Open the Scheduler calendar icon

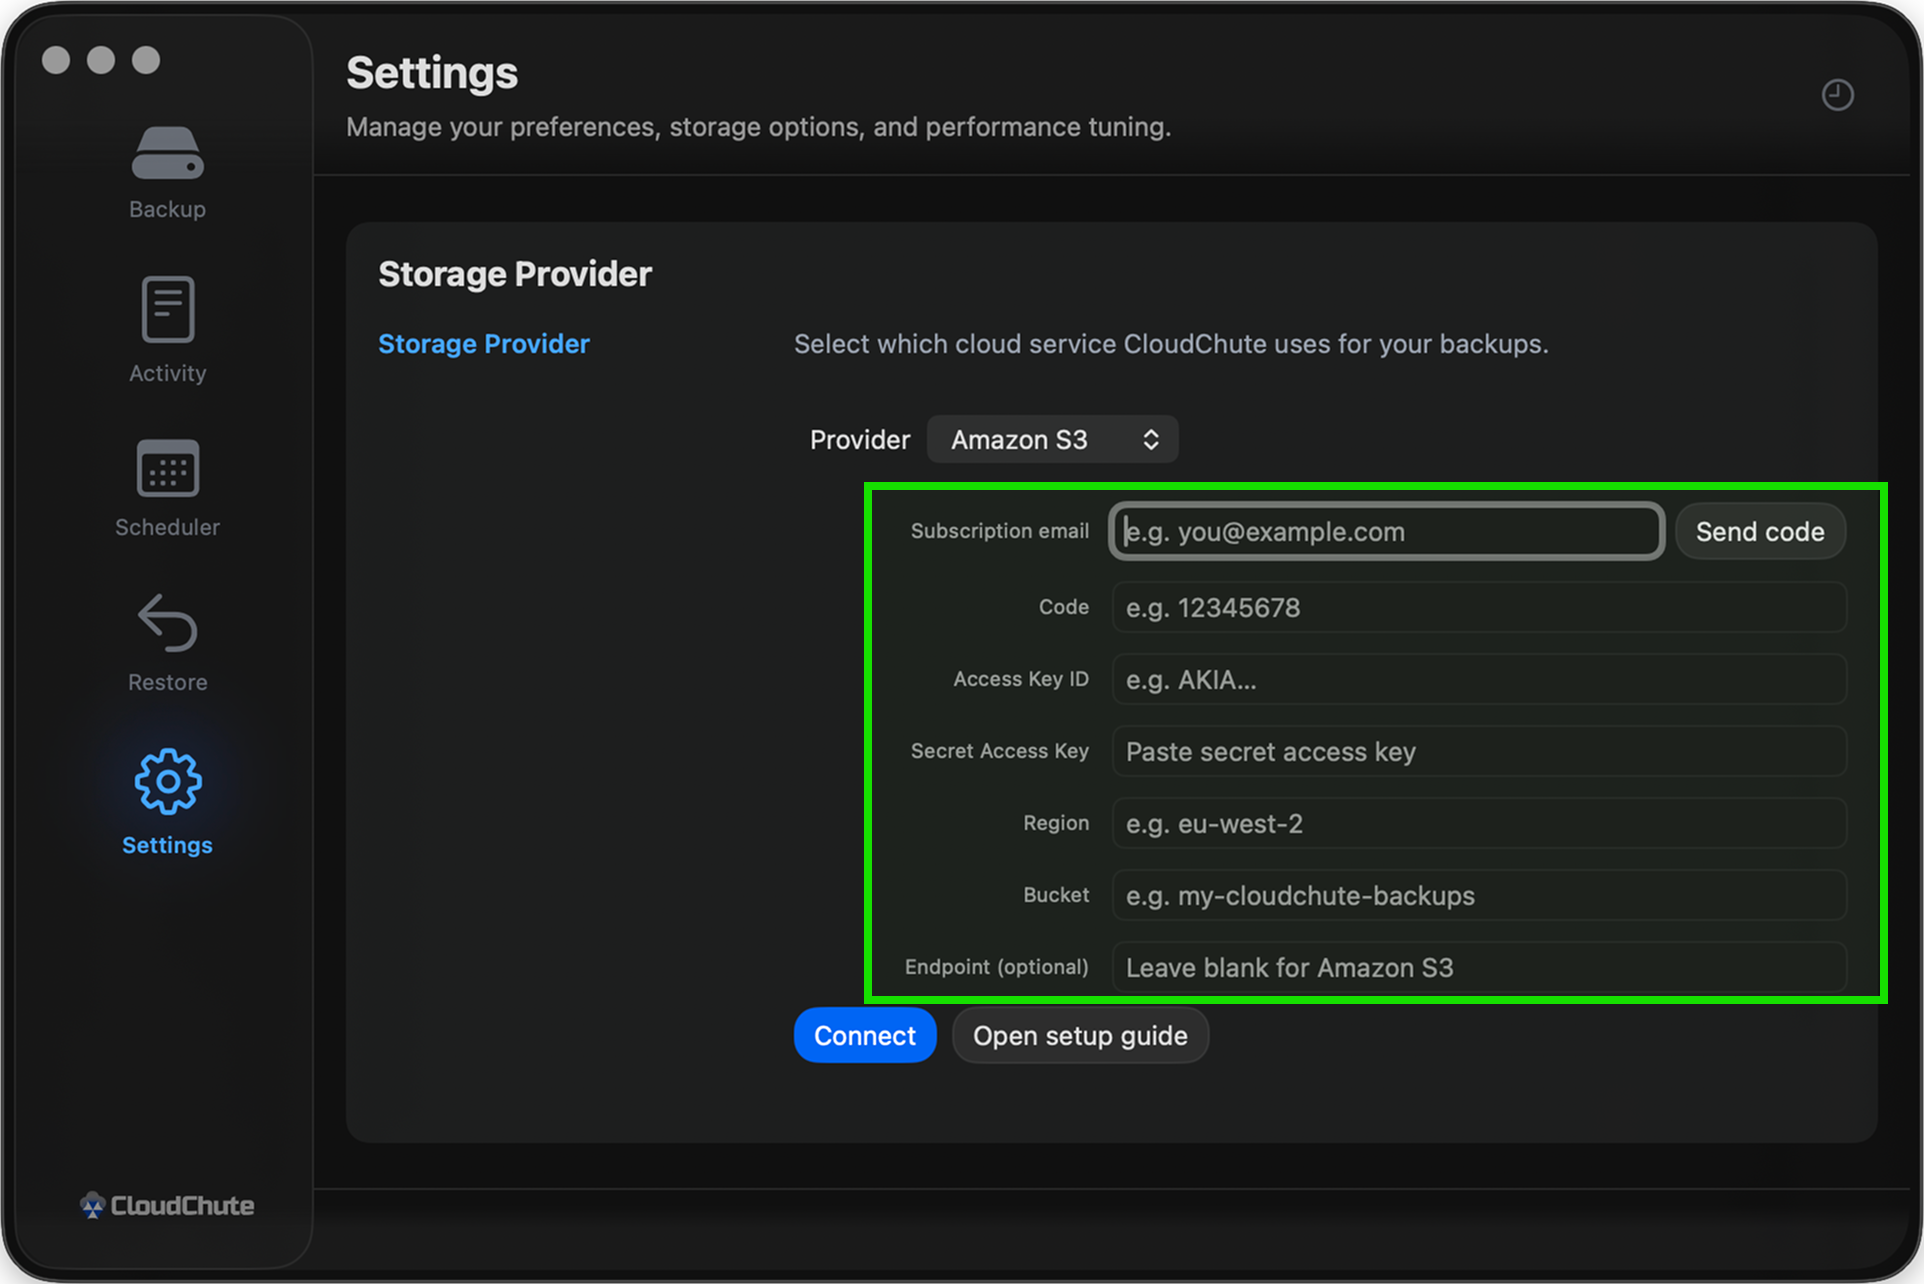(167, 467)
